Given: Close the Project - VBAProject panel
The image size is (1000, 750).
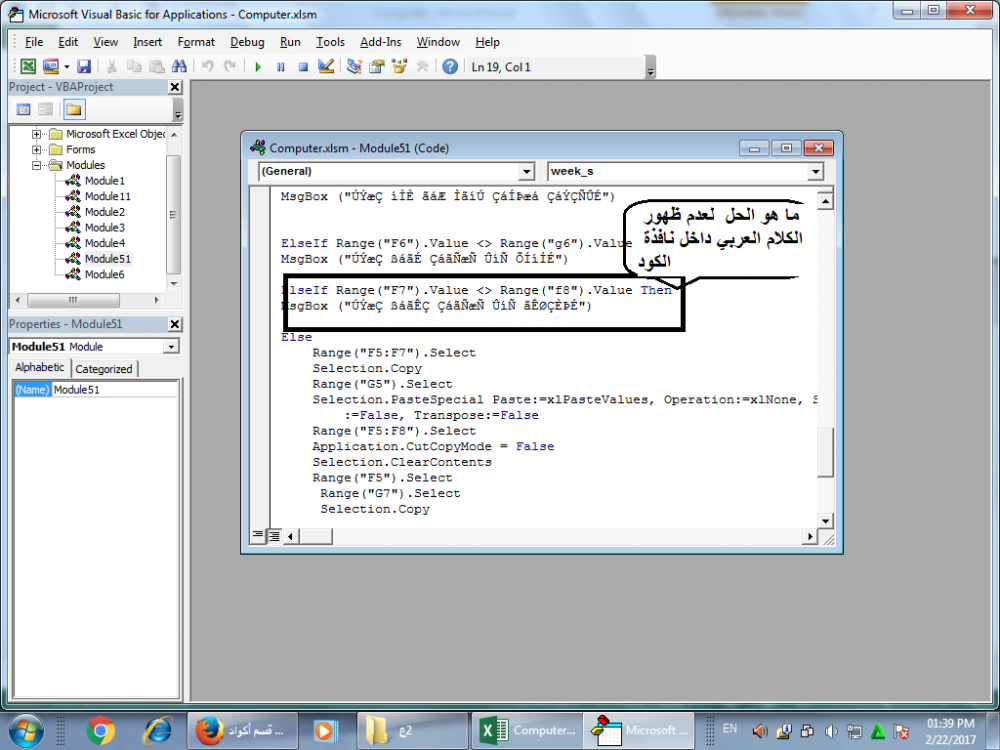Looking at the screenshot, I should point(175,87).
